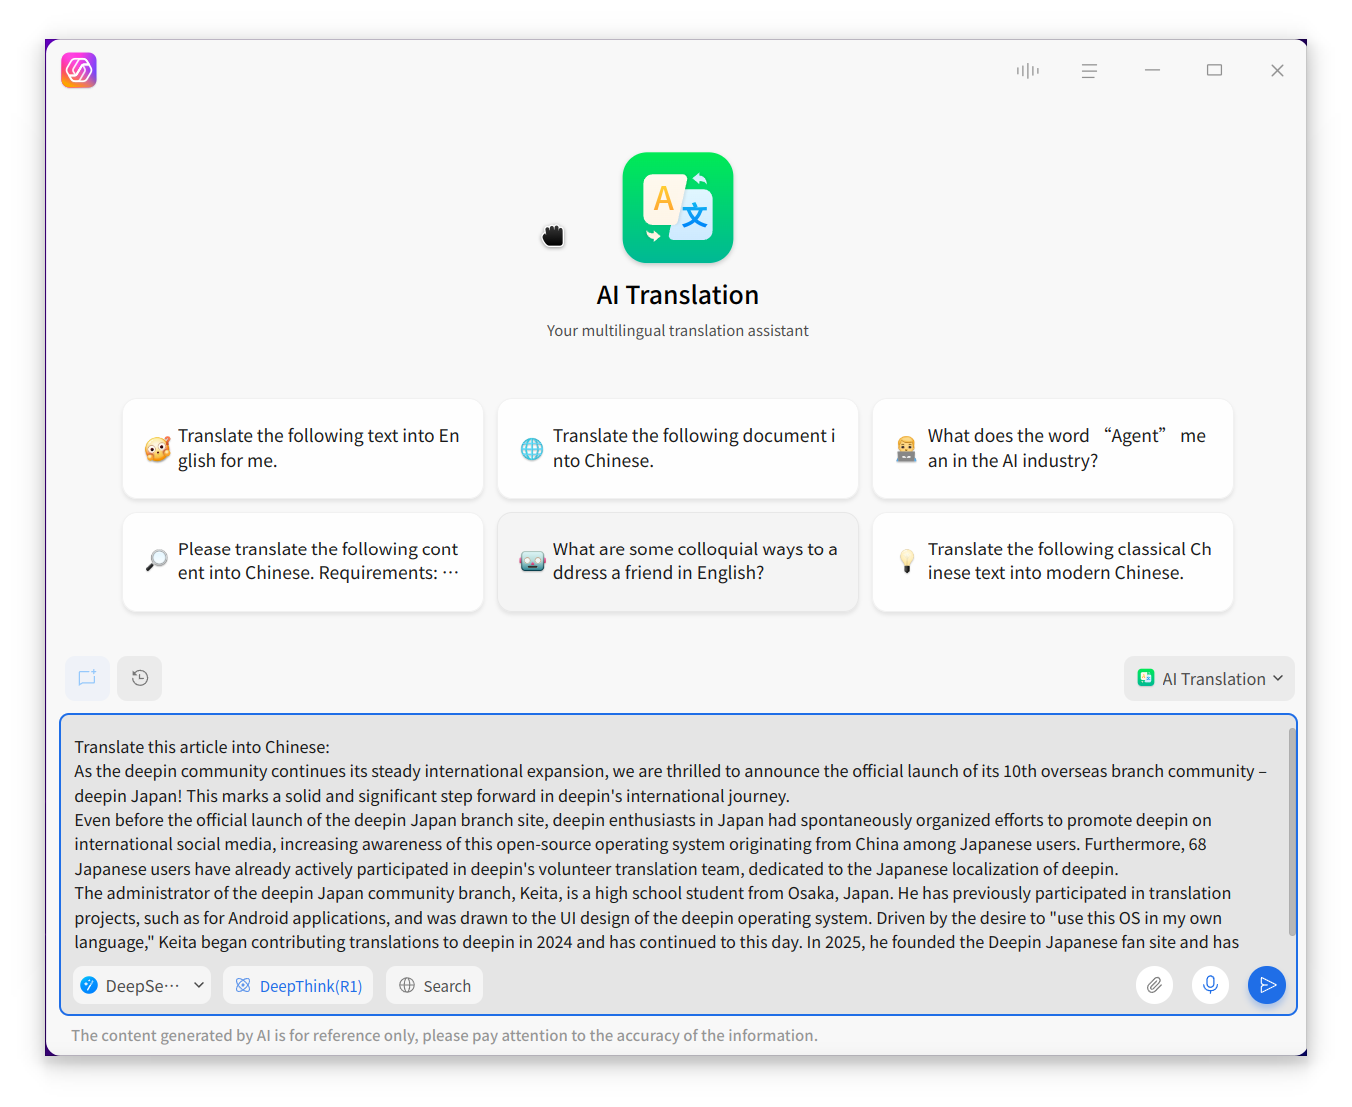Start a new chat conversation
The height and width of the screenshot is (1107, 1352).
point(87,678)
